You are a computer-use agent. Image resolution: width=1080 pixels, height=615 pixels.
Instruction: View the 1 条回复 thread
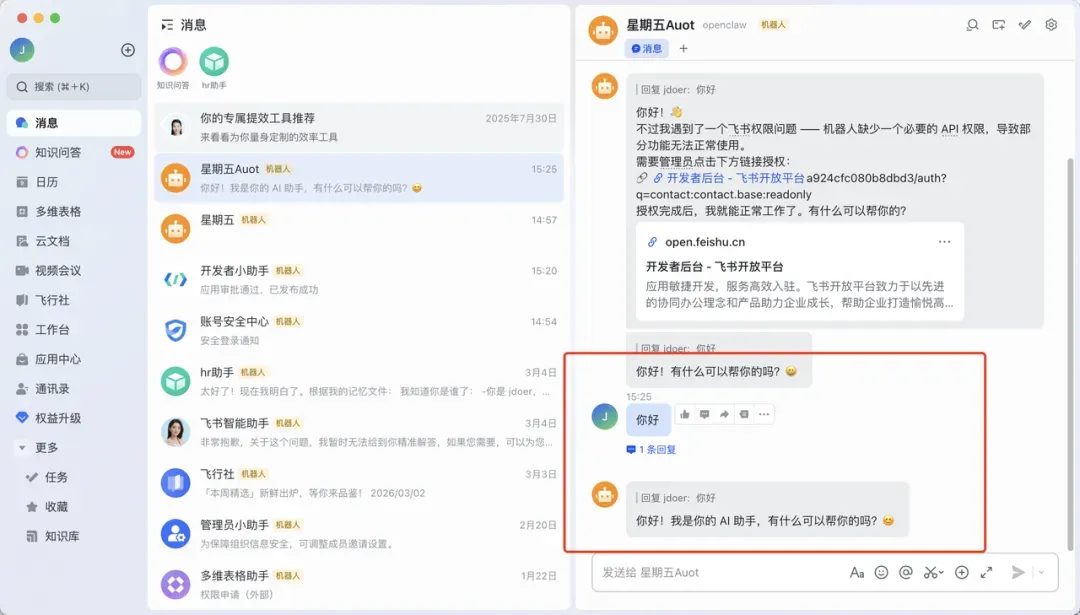pos(651,450)
